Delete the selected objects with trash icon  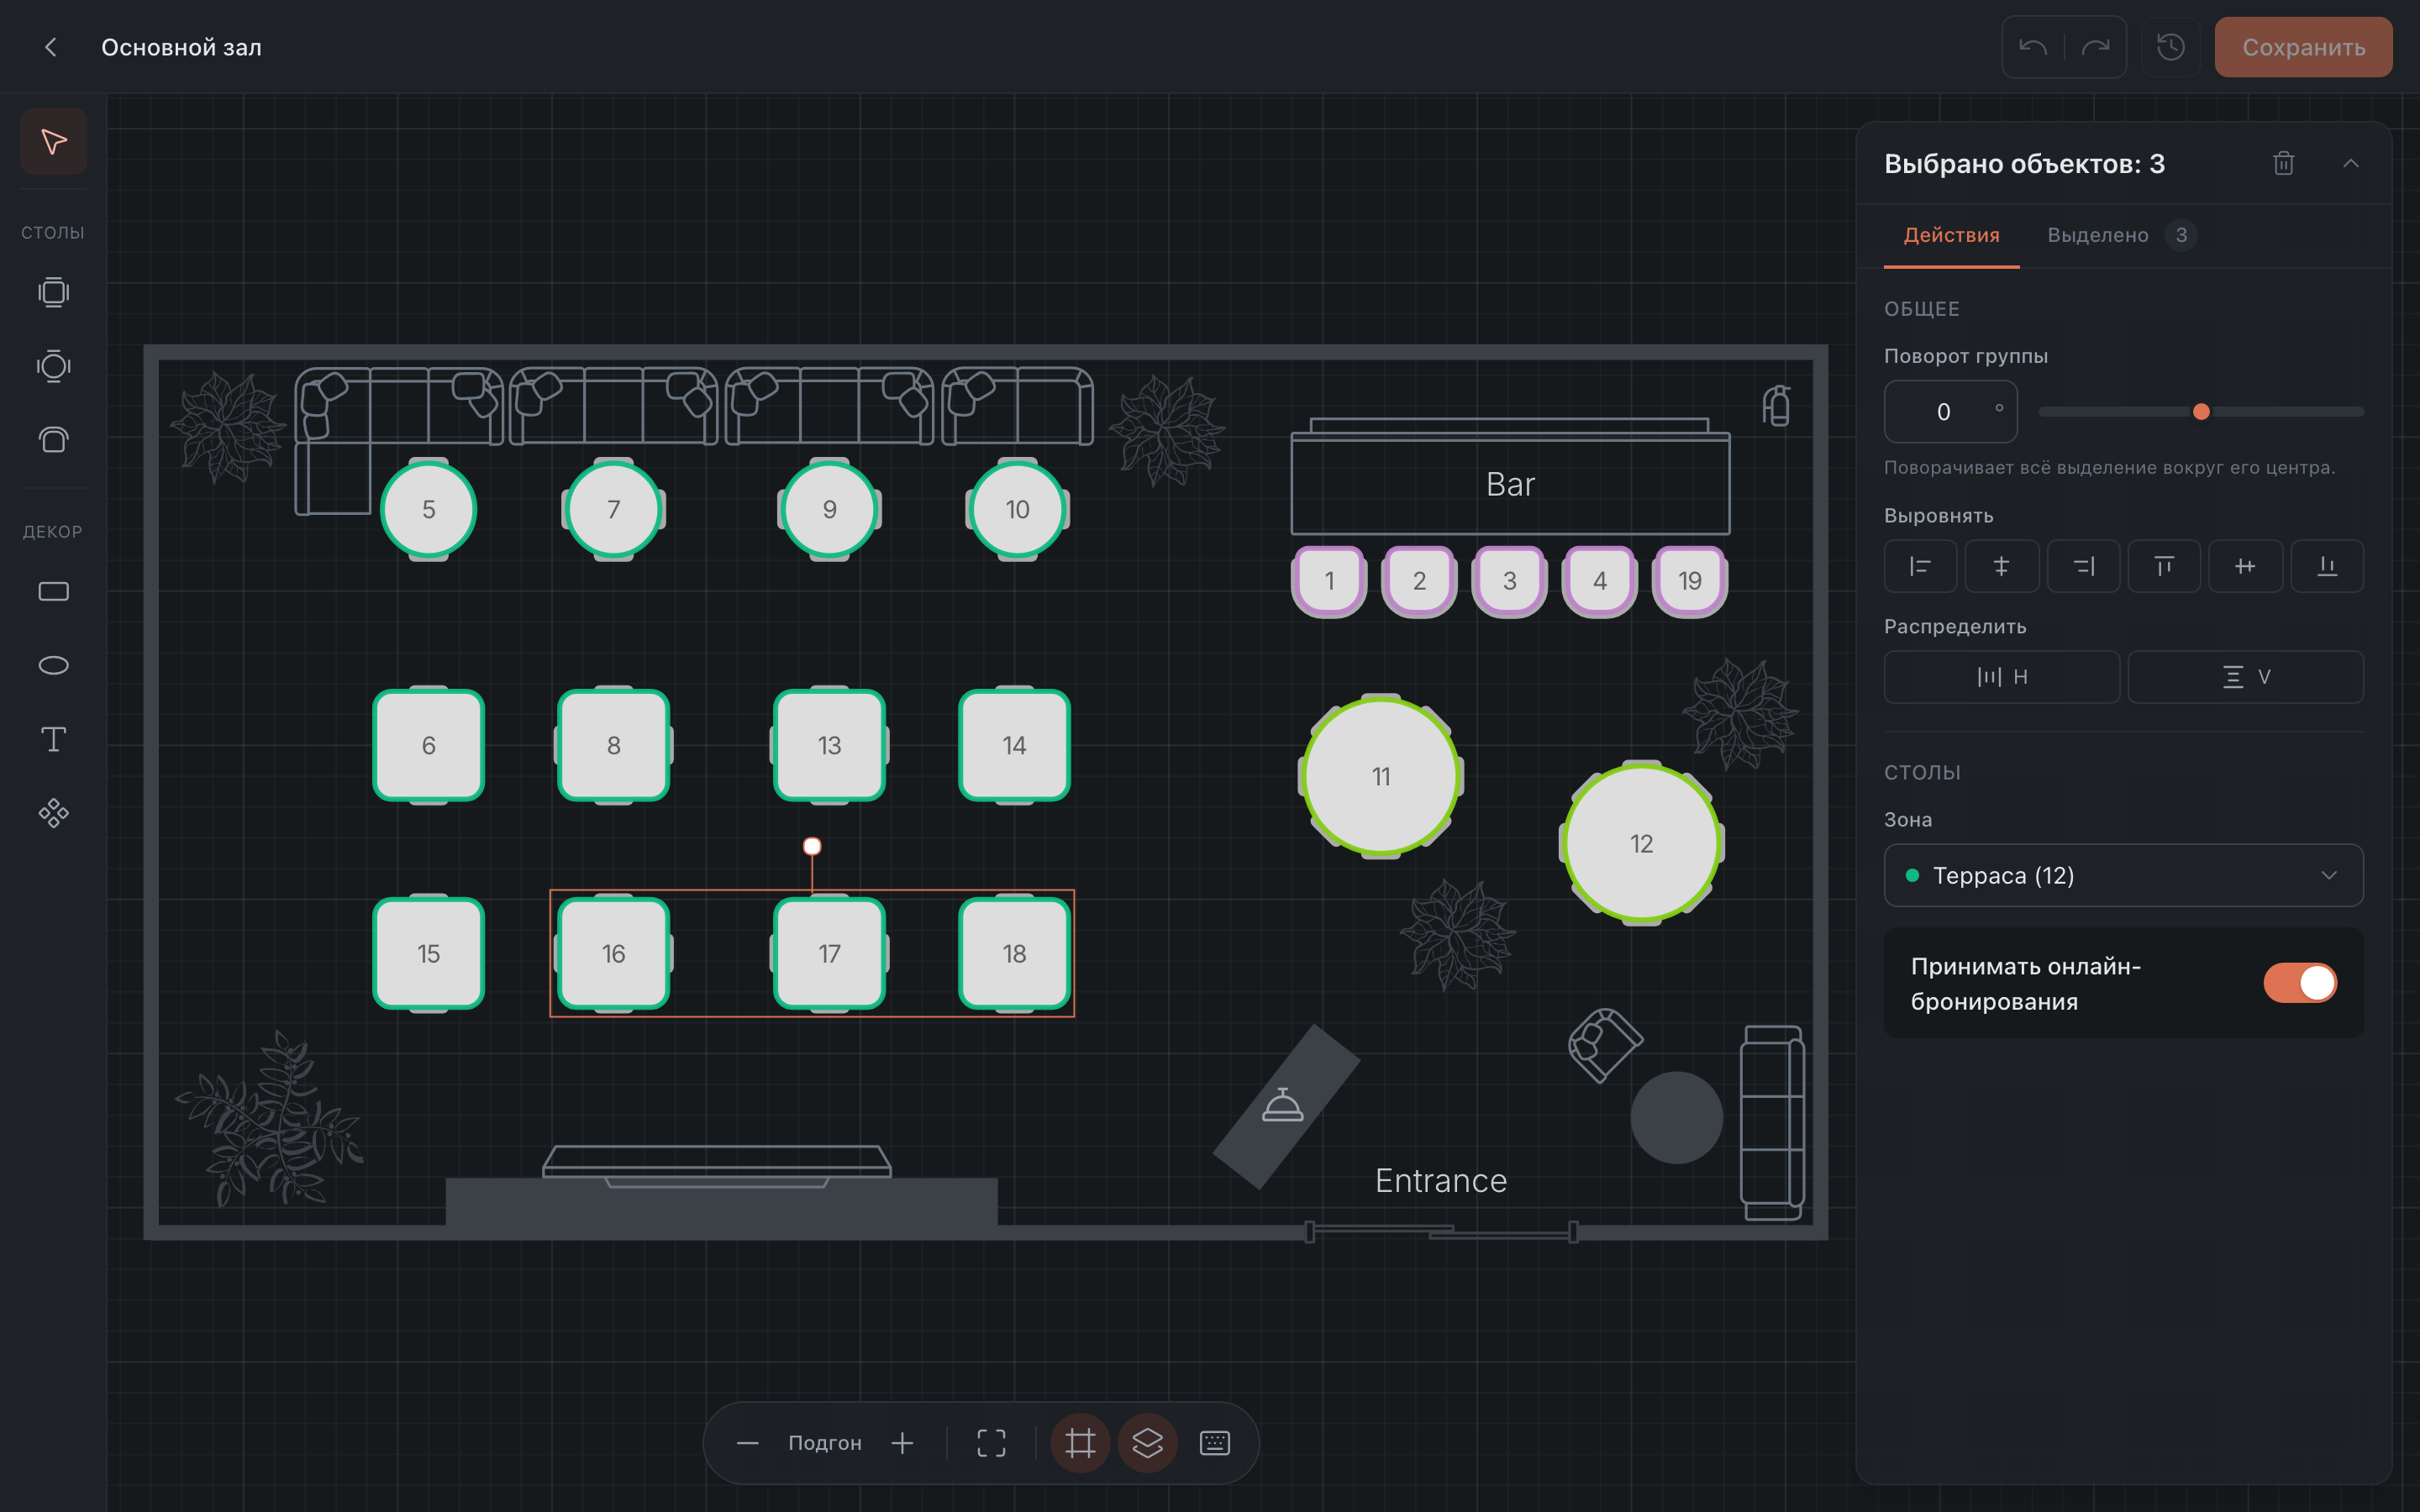pyautogui.click(x=2283, y=163)
